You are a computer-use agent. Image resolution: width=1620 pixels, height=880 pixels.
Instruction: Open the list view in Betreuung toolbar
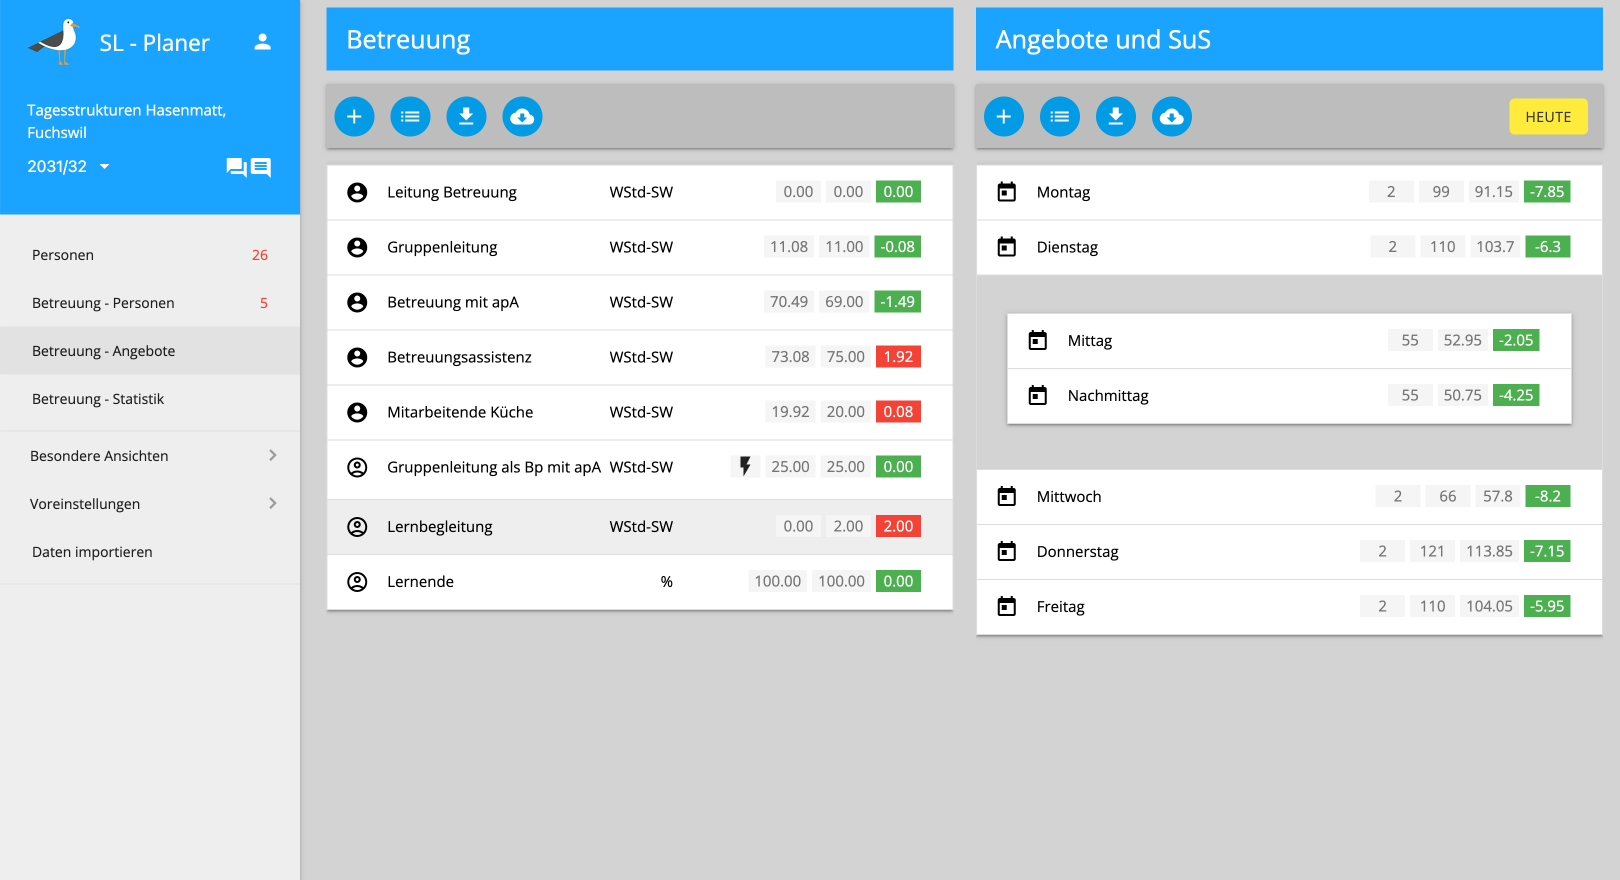[x=410, y=117]
